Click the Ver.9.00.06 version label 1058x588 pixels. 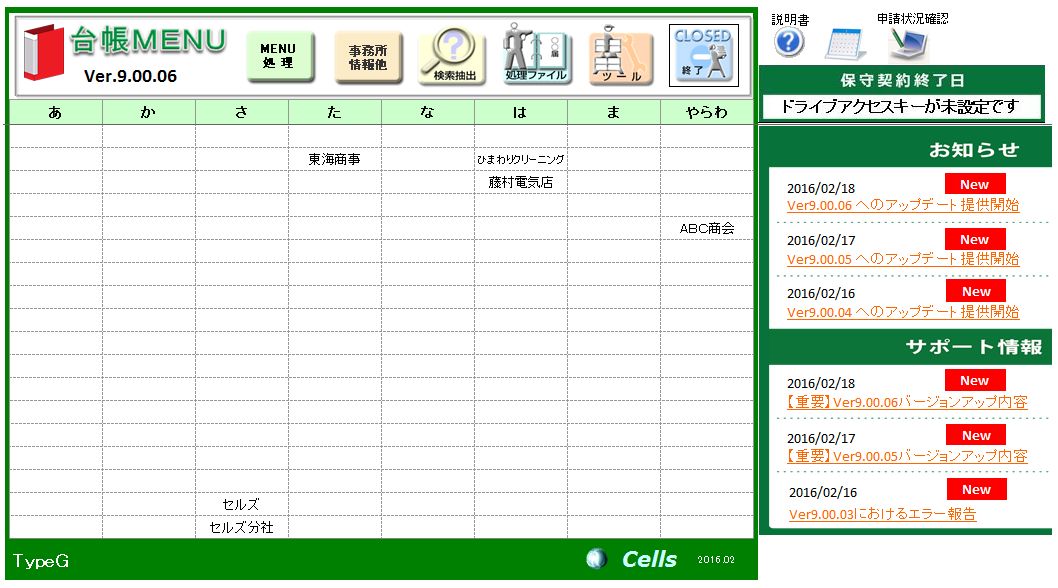pos(130,76)
